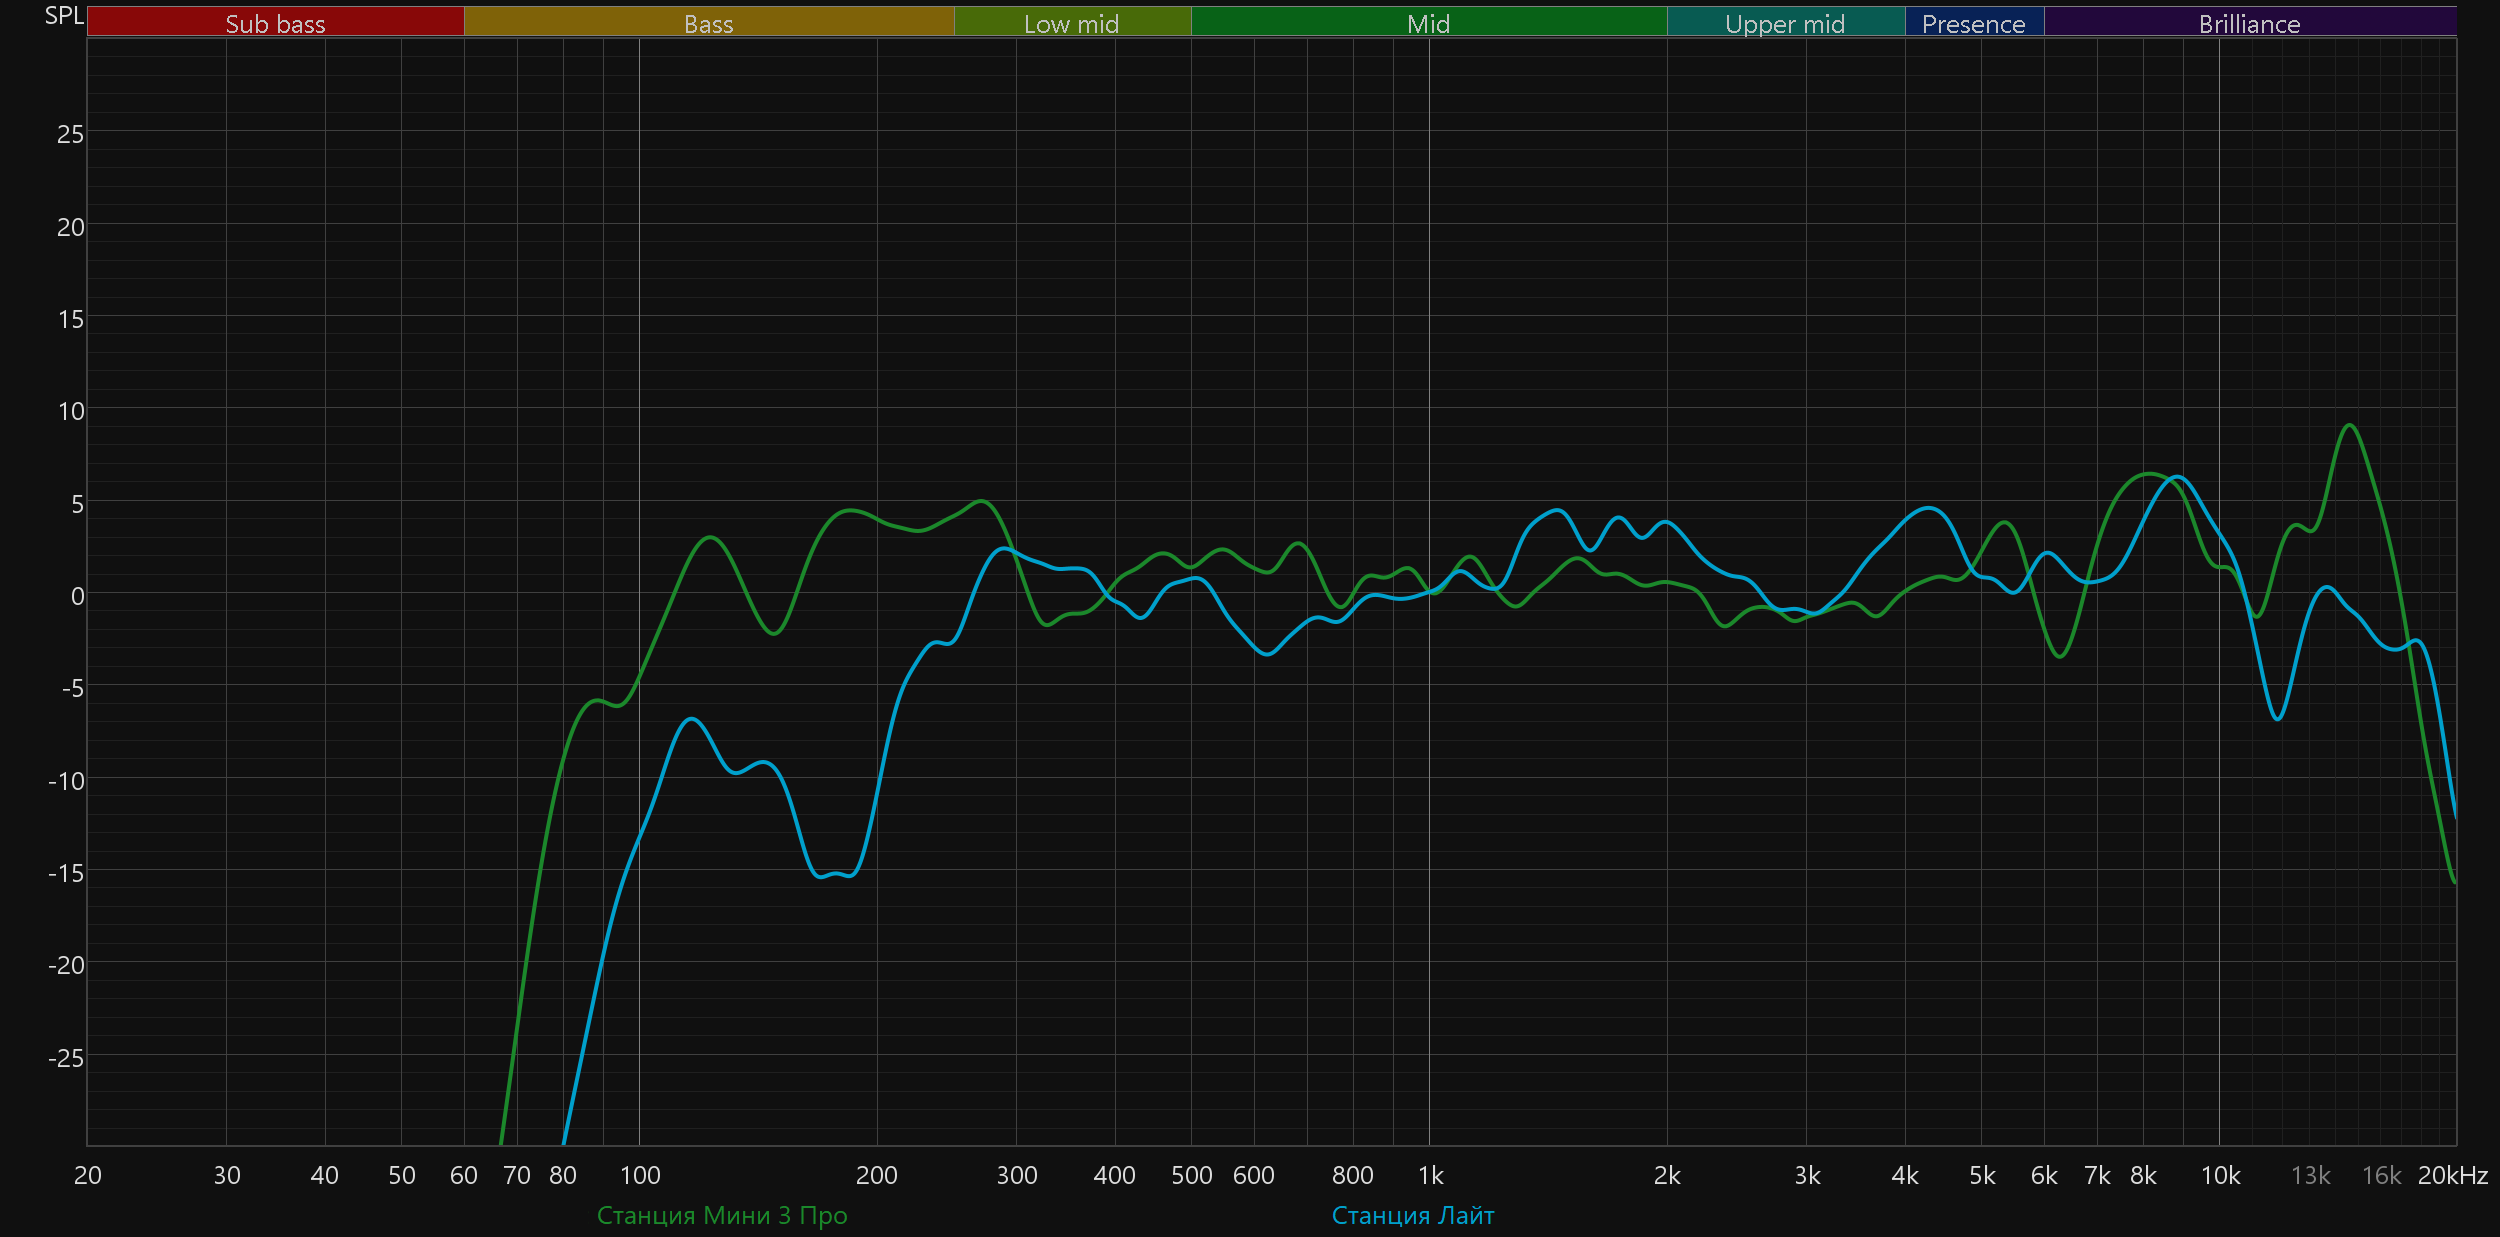Image resolution: width=2500 pixels, height=1237 pixels.
Task: Click the green curve peak near 16k
Action: pyautogui.click(x=2349, y=425)
